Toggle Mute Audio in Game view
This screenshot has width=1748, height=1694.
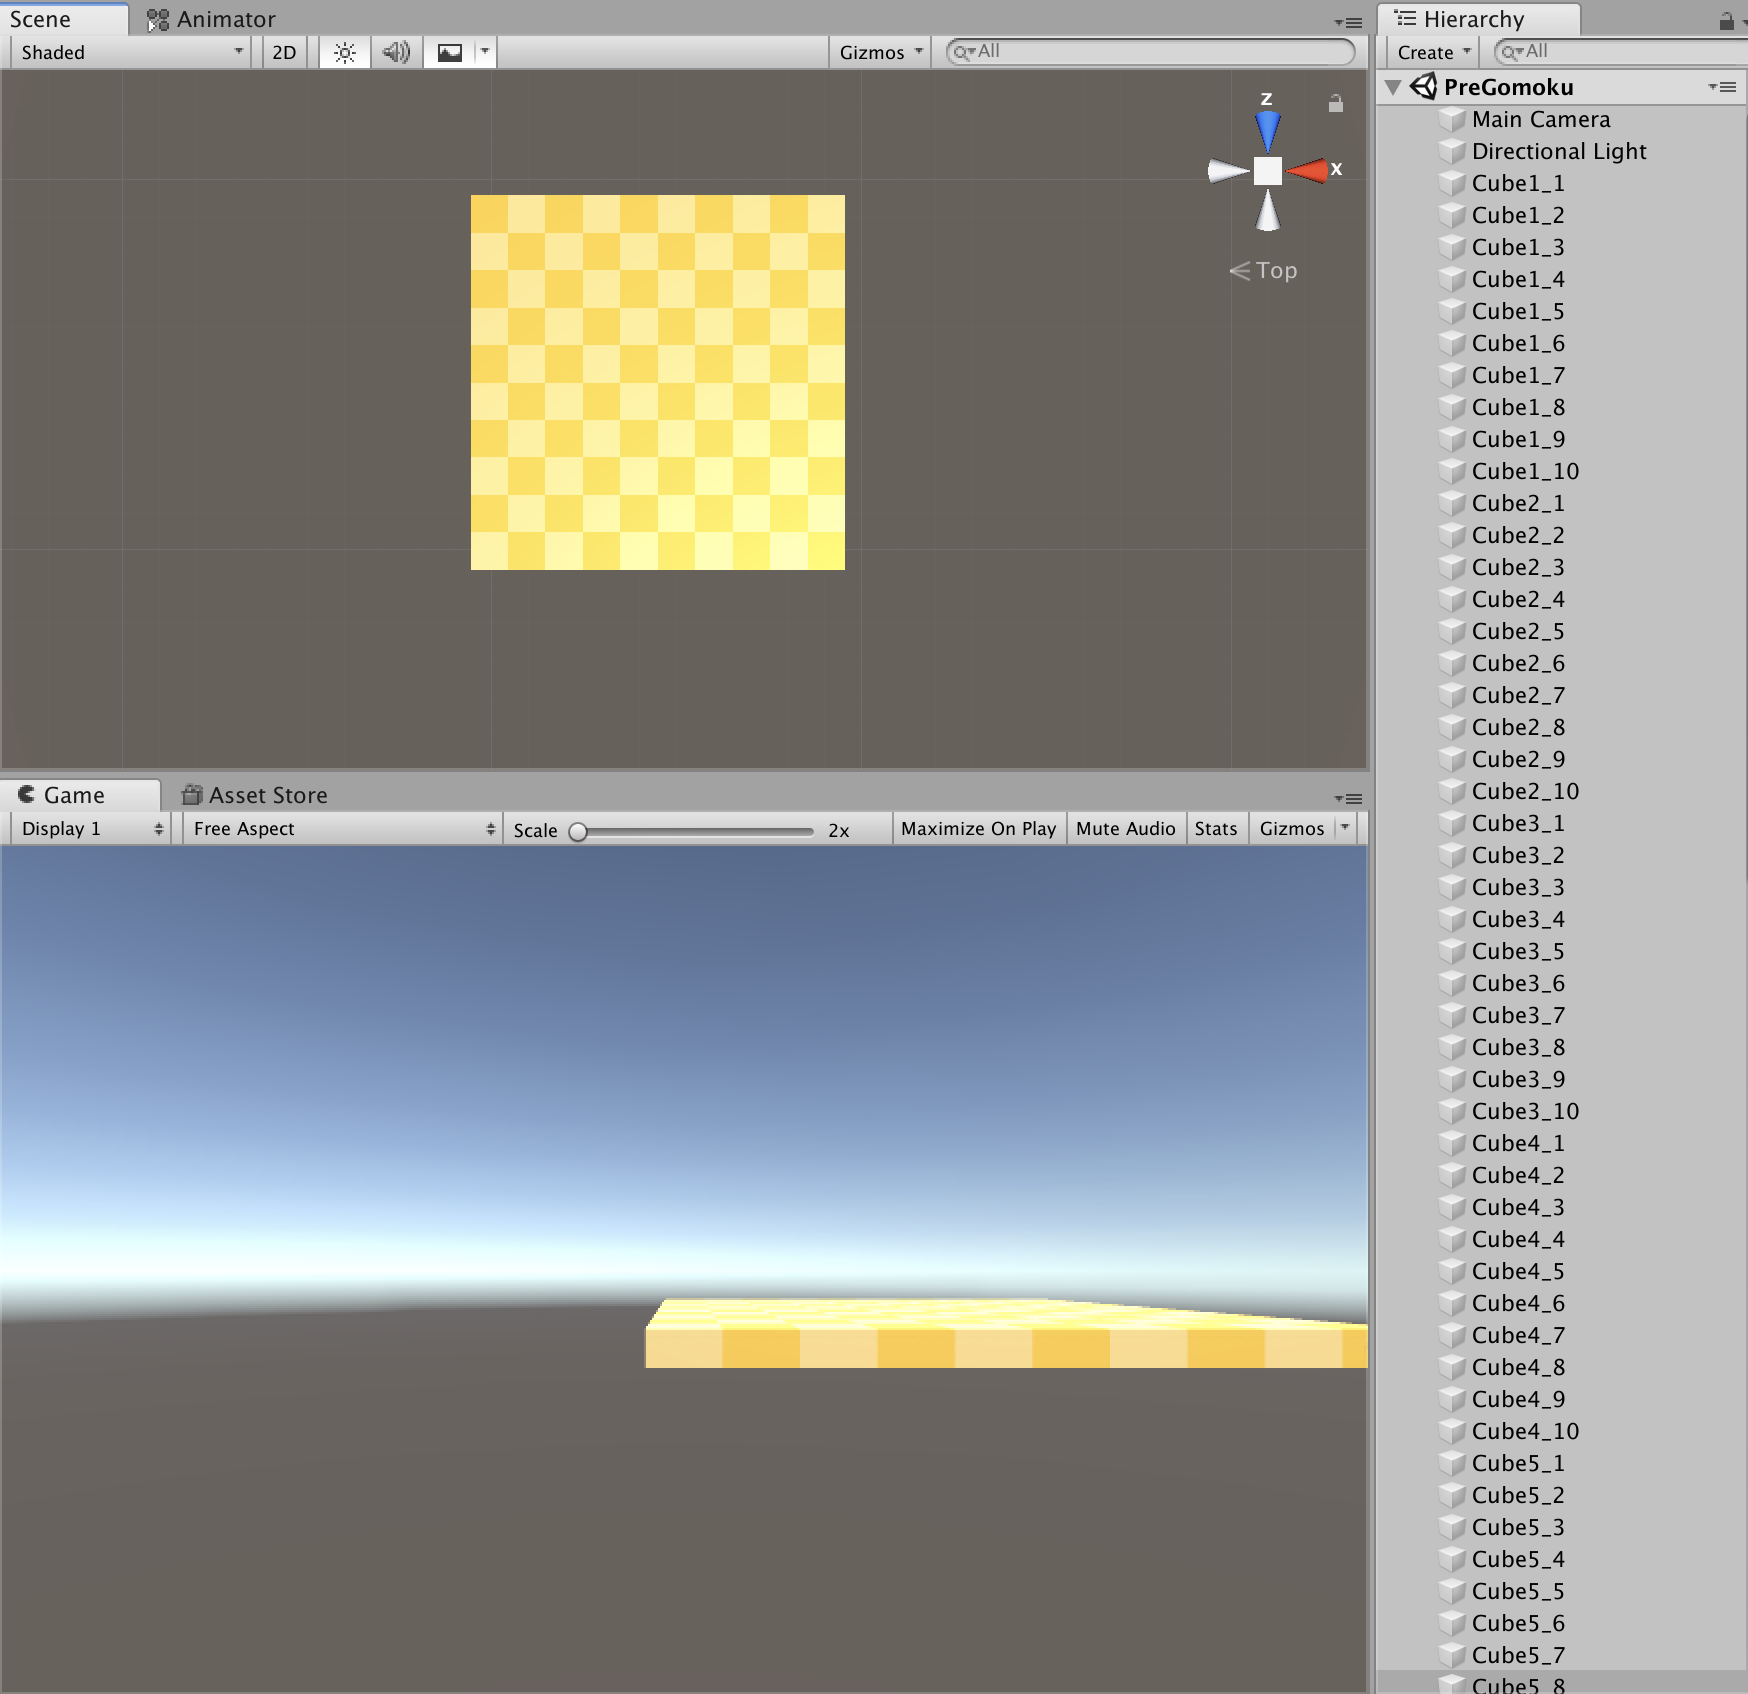coord(1125,829)
